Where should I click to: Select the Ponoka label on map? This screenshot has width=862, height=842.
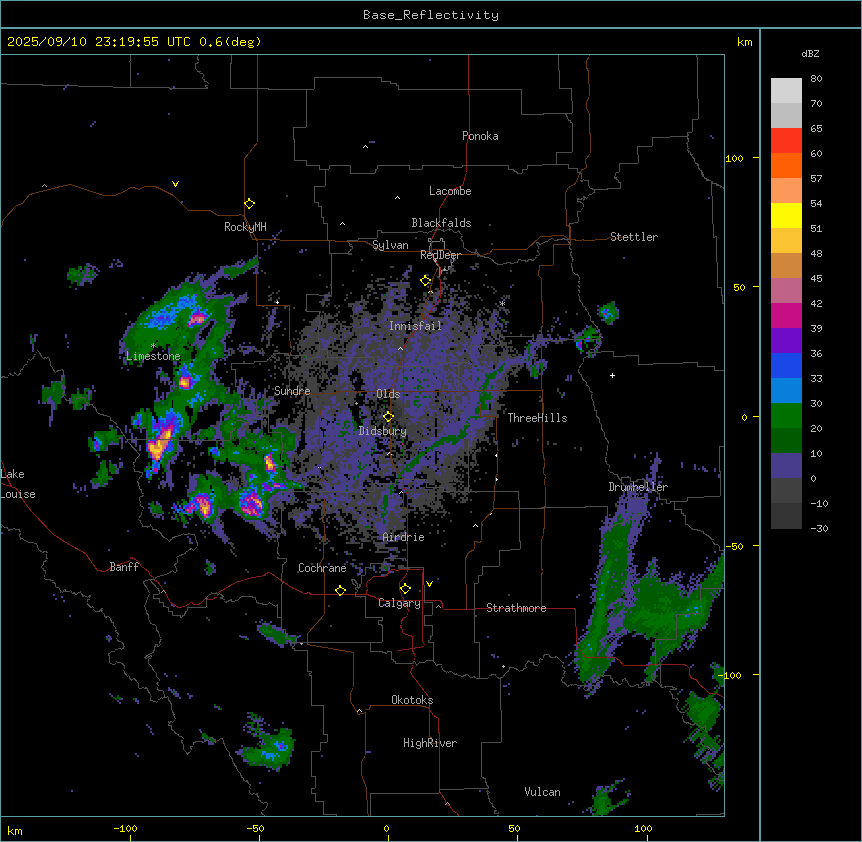click(480, 136)
